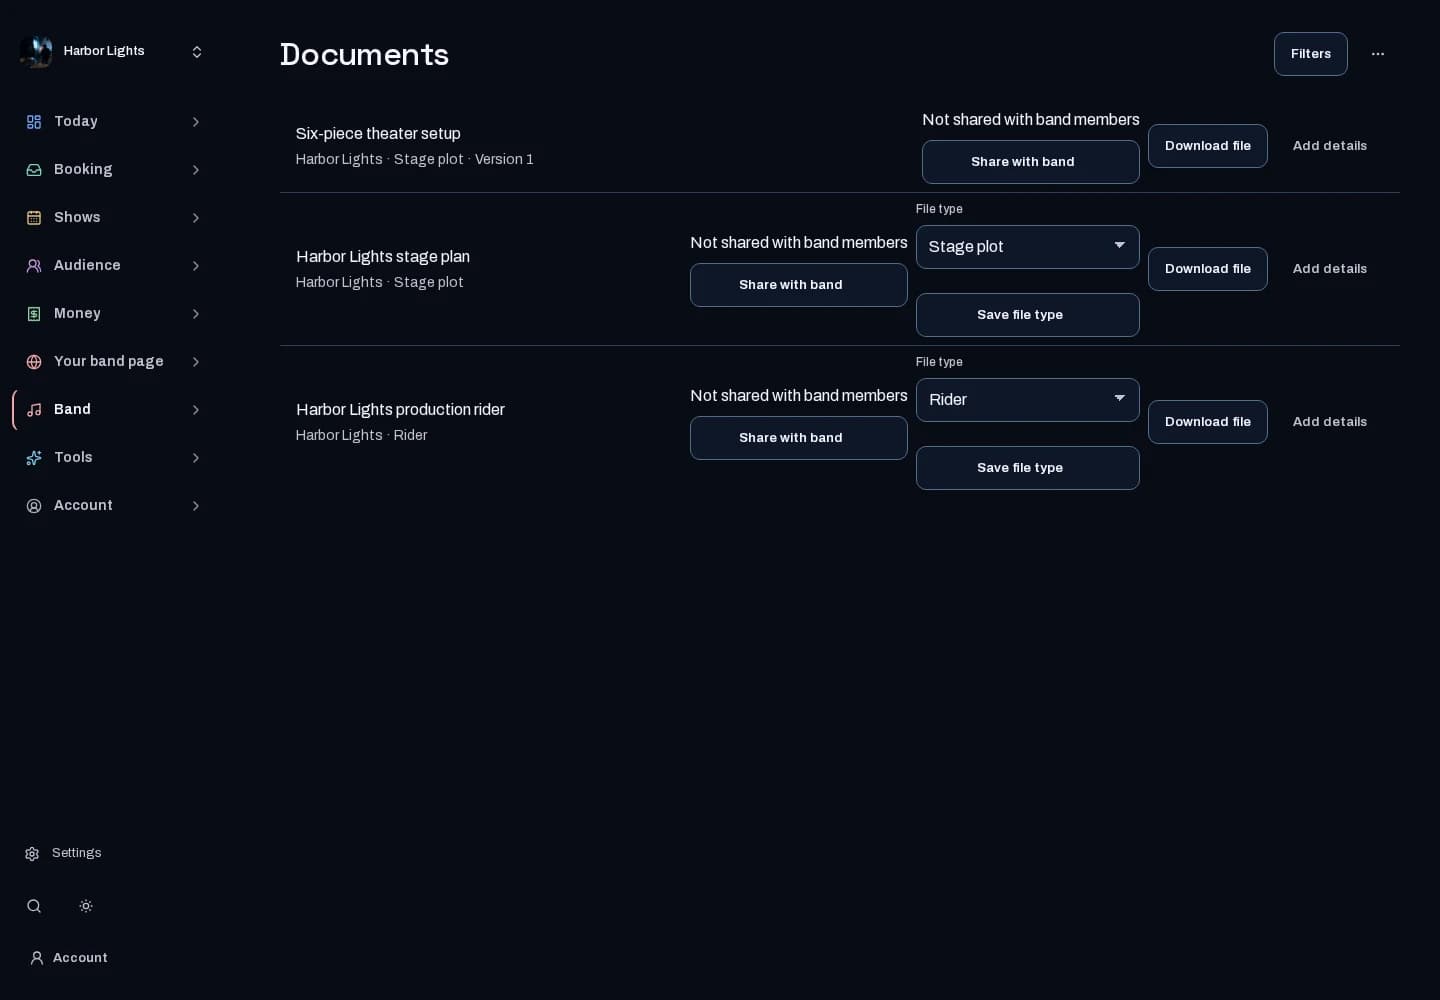The width and height of the screenshot is (1440, 1000).
Task: Expand the Today section chevron
Action: click(196, 122)
